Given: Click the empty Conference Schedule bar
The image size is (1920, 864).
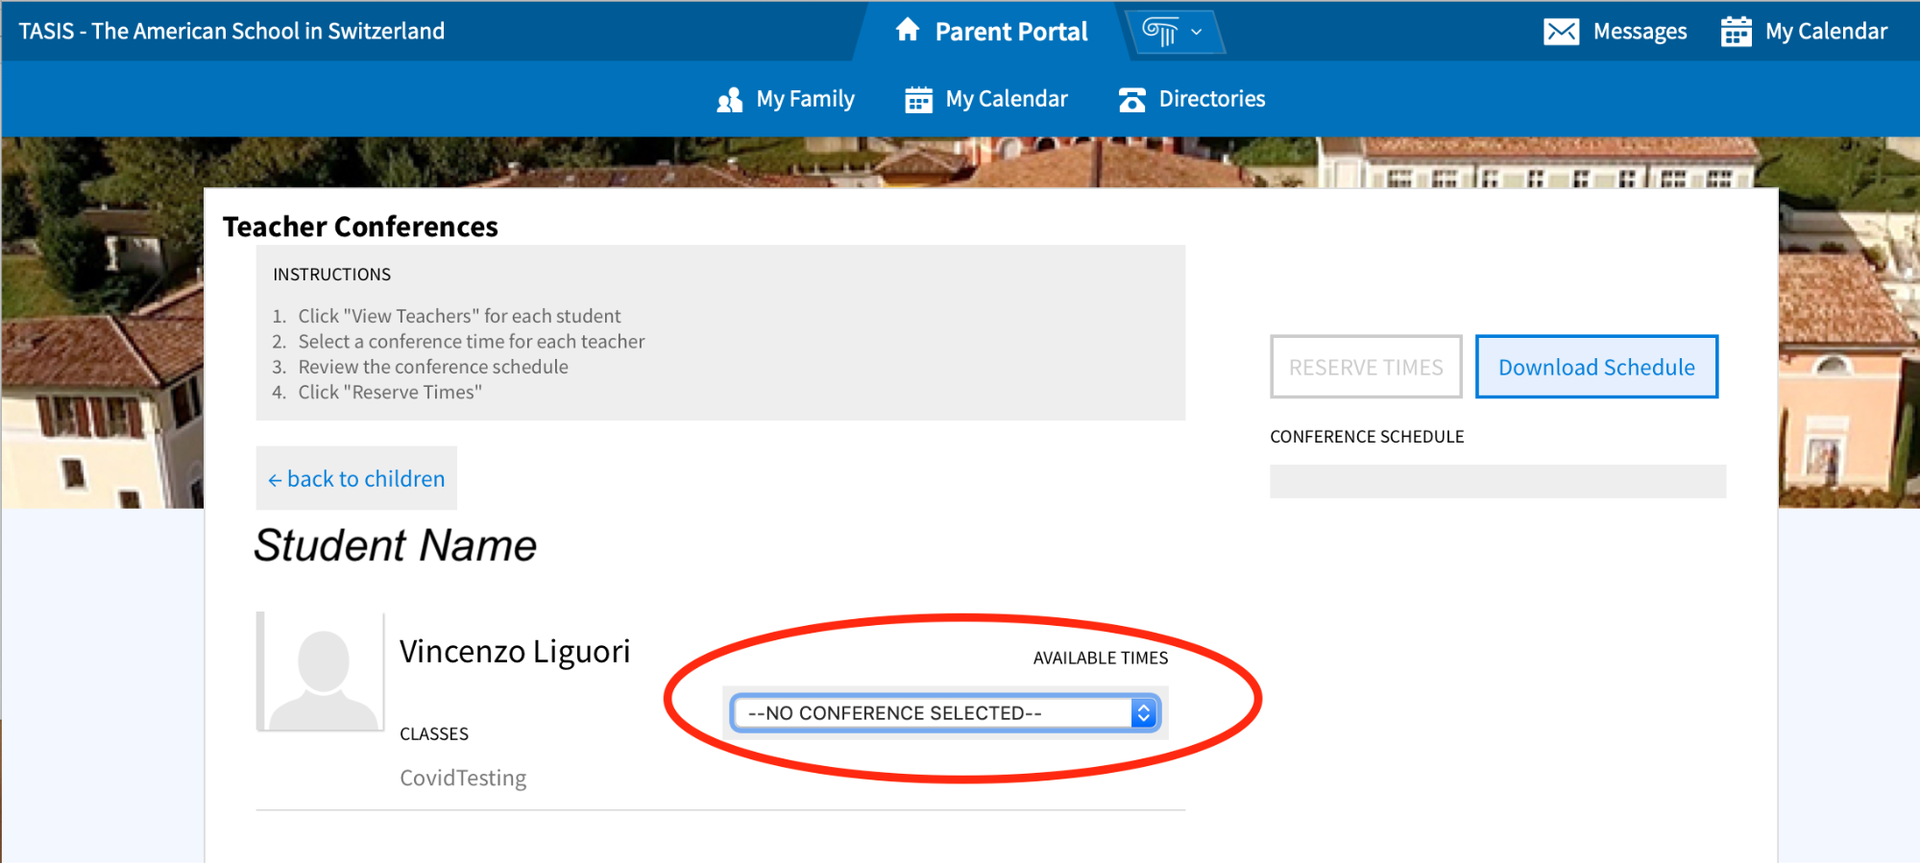Looking at the screenshot, I should [x=1497, y=481].
